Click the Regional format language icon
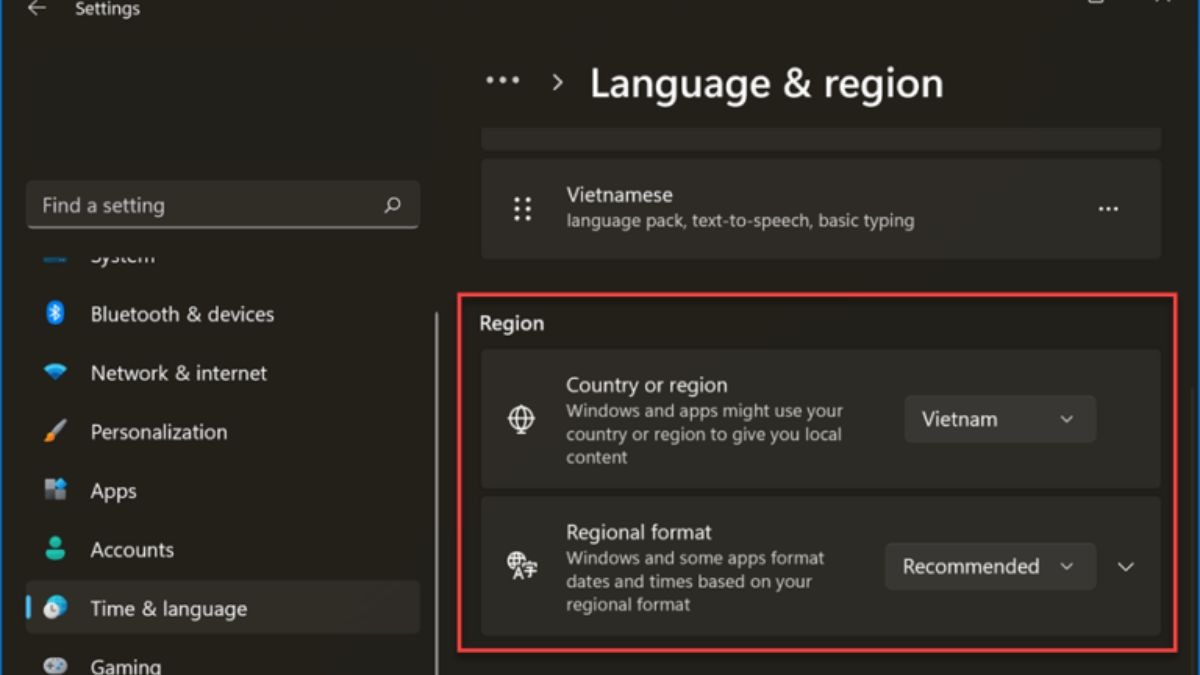Image resolution: width=1200 pixels, height=675 pixels. 521,566
